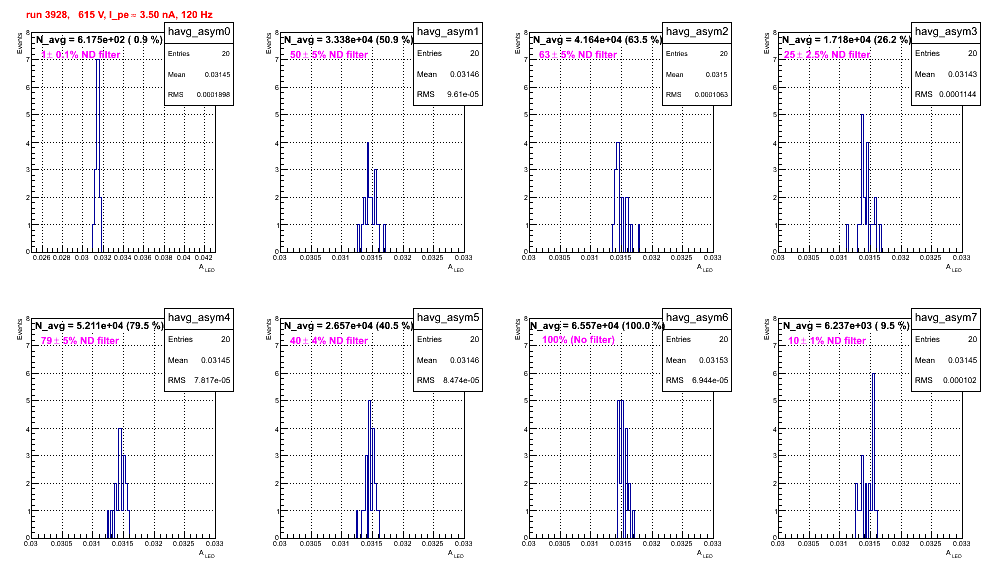Click 'N_avg = 1.718e+04 (26.2 %)' title
The image size is (996, 572).
(x=846, y=39)
